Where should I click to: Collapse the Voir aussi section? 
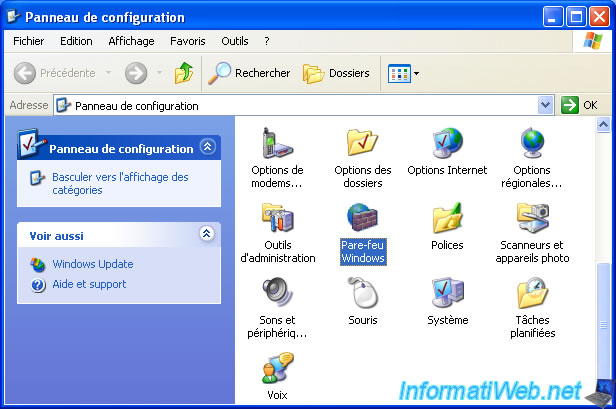[x=207, y=234]
